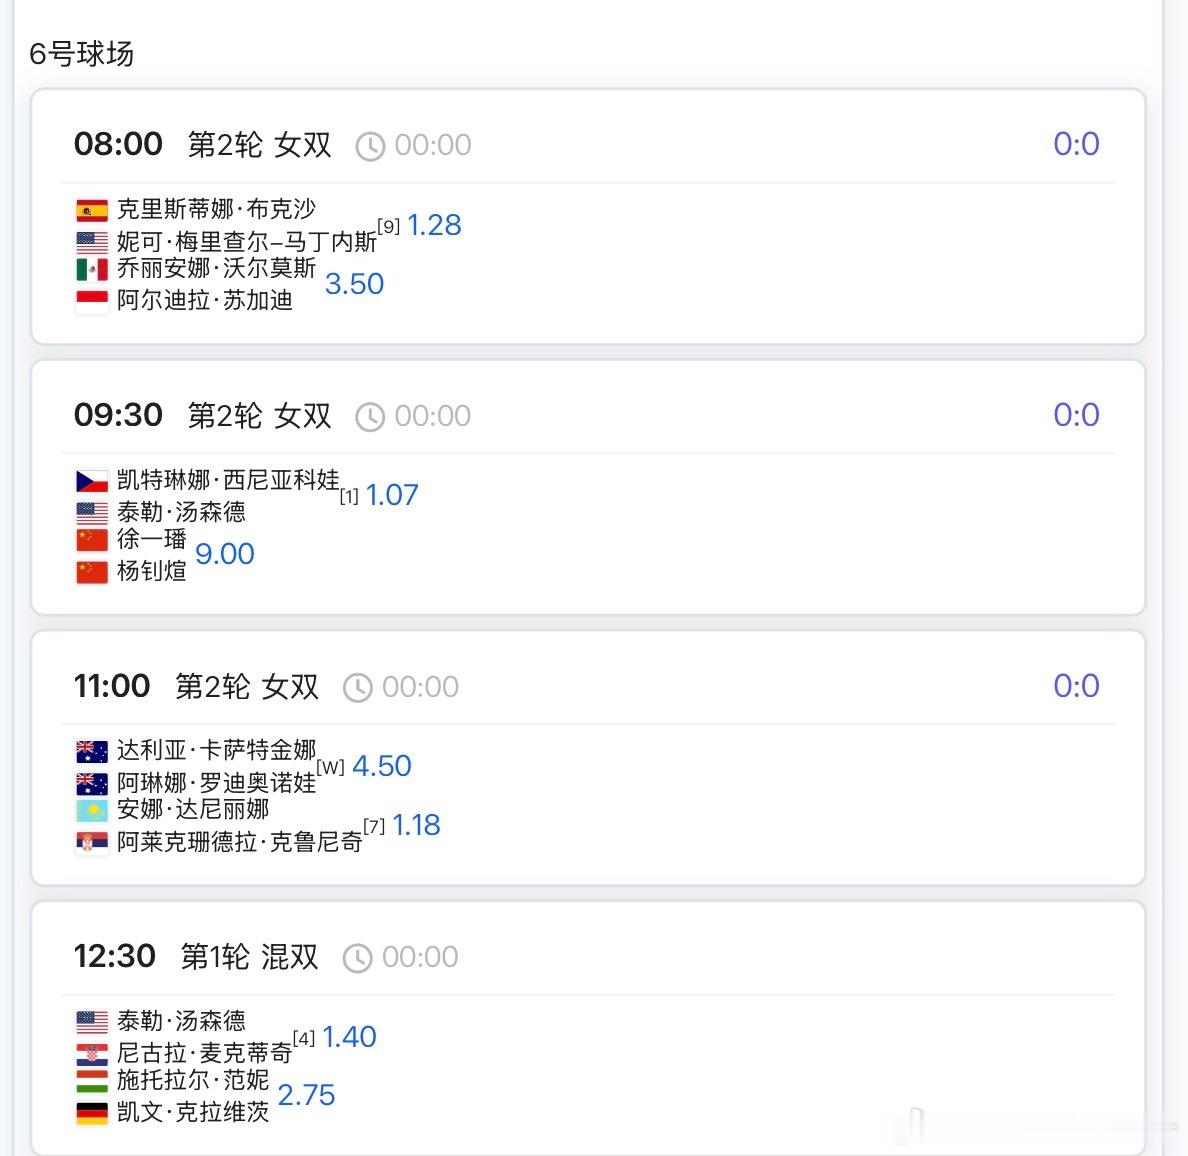Click Mexico flag beside 乔丽安娜·沃尔莫斯
Viewport: 1188px width, 1156px height.
tap(92, 269)
